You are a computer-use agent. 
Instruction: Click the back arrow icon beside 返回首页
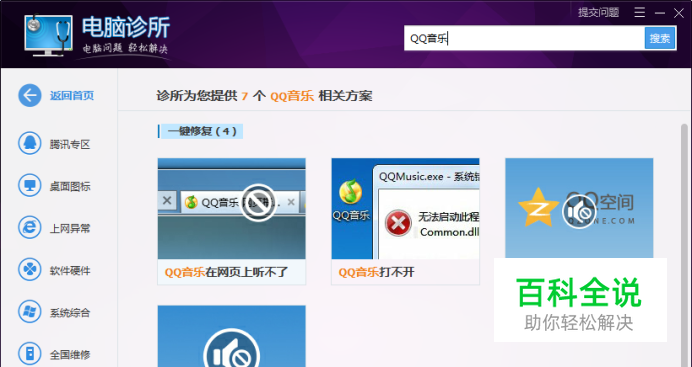[30, 95]
